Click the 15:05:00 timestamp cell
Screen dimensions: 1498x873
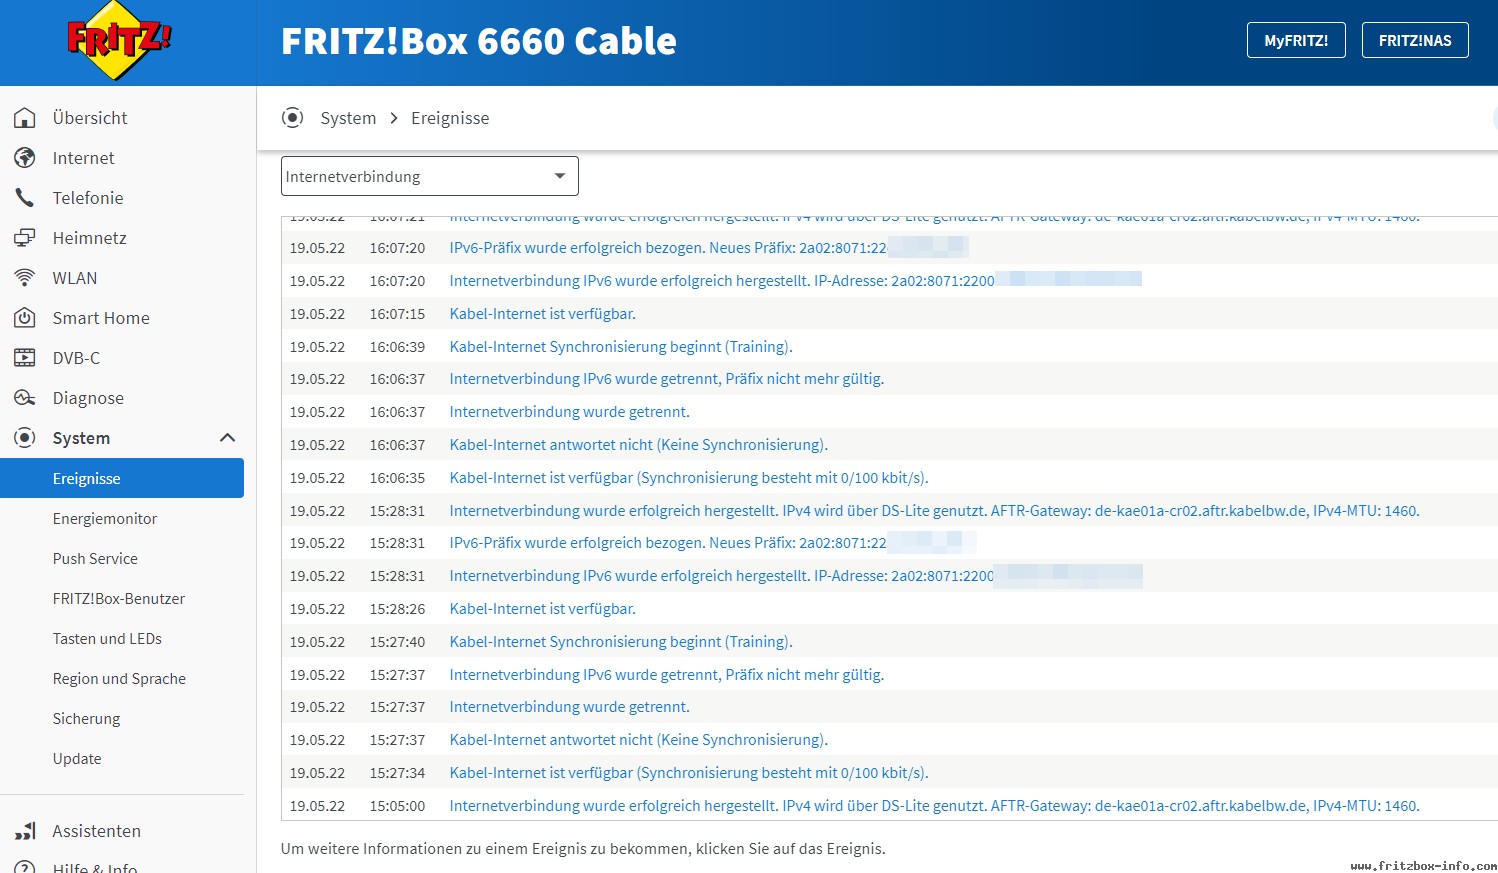pos(397,806)
